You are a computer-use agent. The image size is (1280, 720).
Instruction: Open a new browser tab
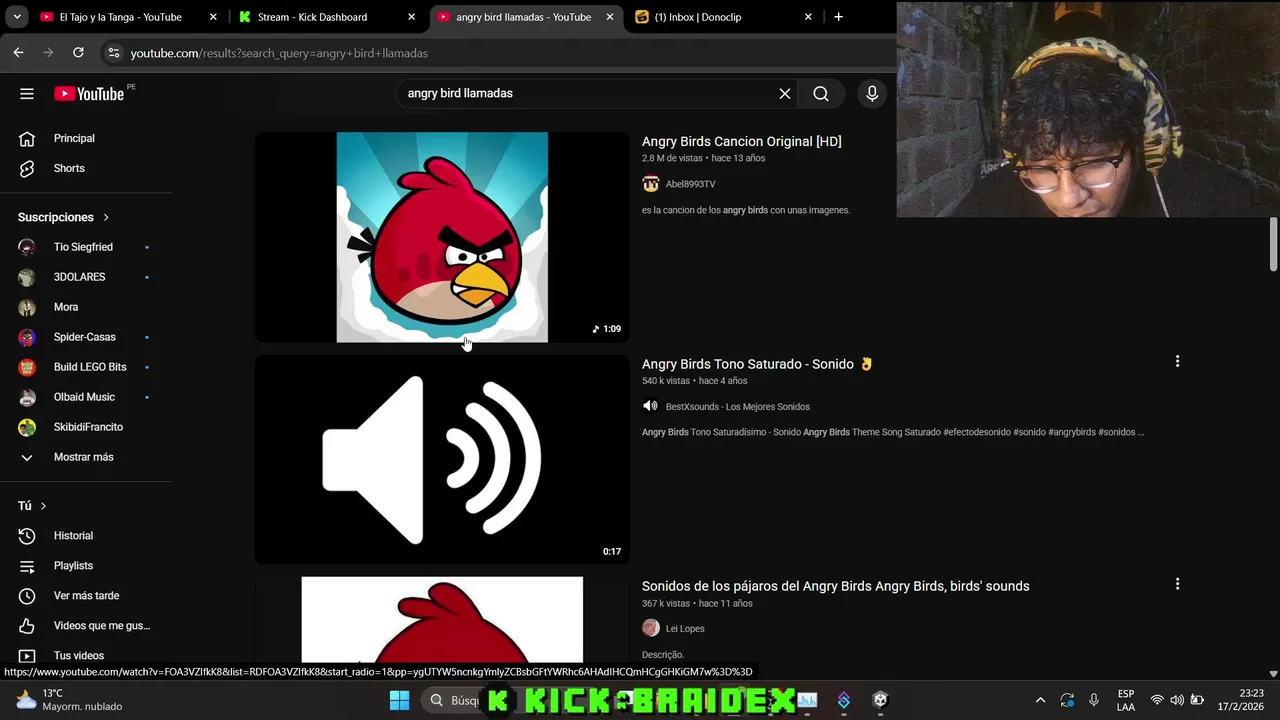[838, 17]
